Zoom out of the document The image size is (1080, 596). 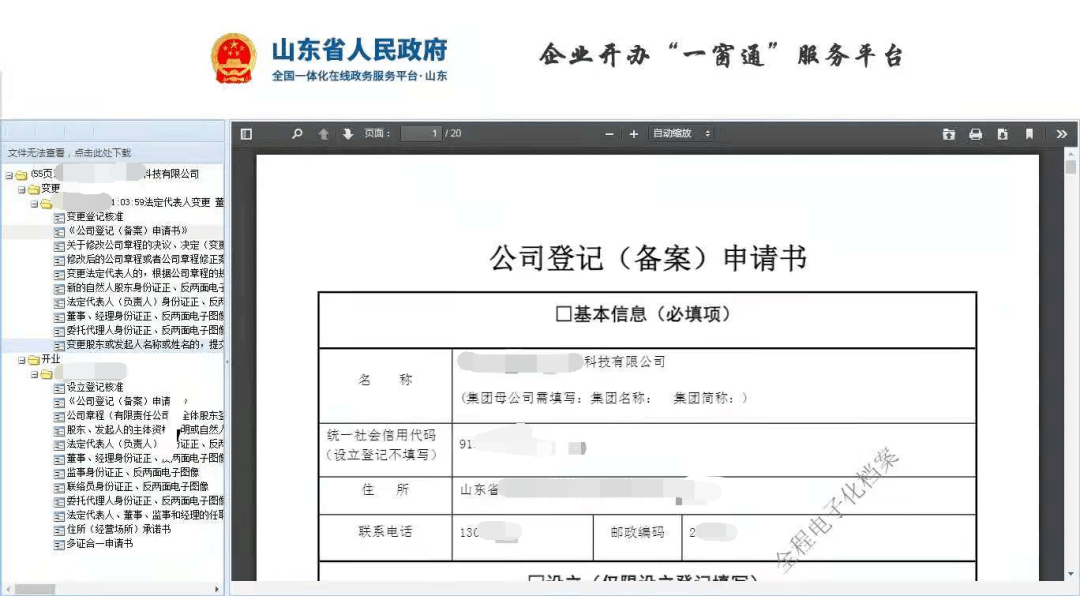[x=608, y=133]
